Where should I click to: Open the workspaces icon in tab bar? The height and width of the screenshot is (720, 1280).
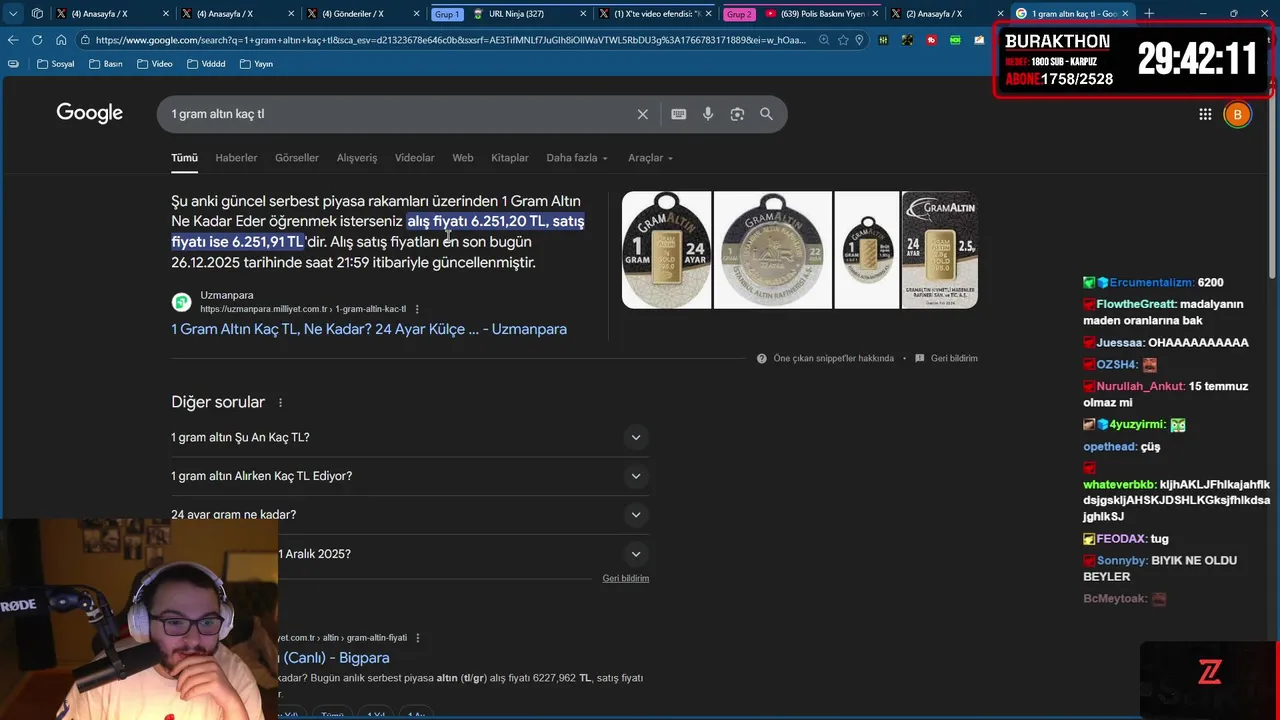coord(37,14)
